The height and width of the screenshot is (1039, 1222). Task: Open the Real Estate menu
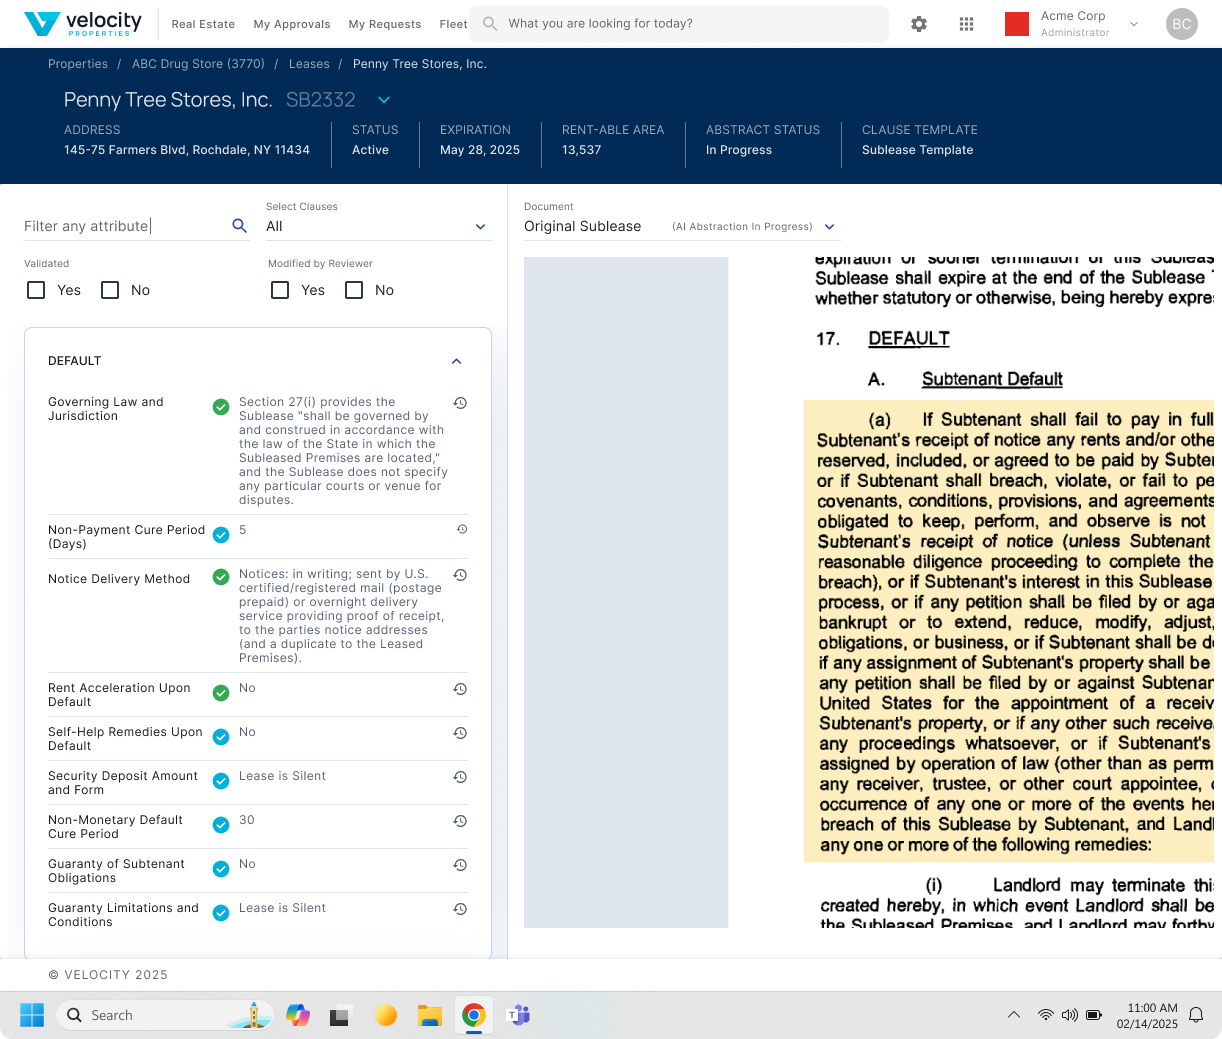(x=203, y=24)
